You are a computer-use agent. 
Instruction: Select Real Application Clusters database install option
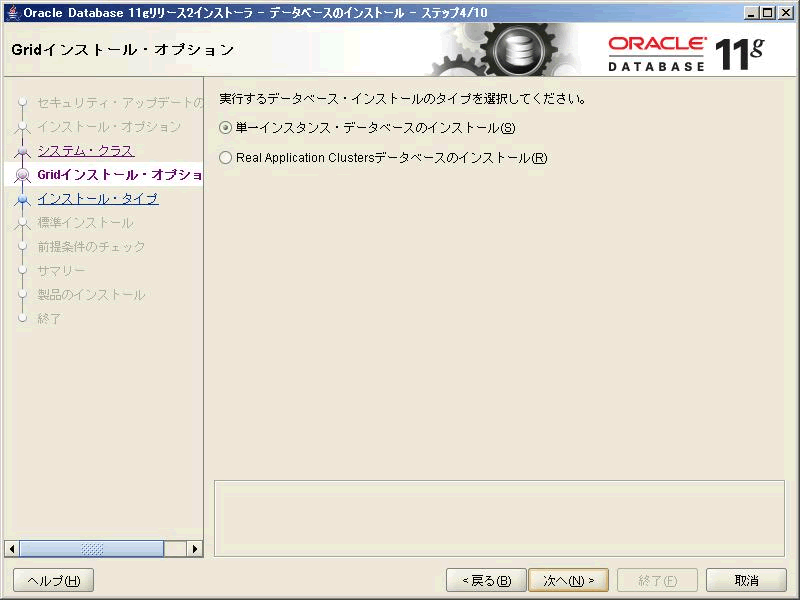225,158
